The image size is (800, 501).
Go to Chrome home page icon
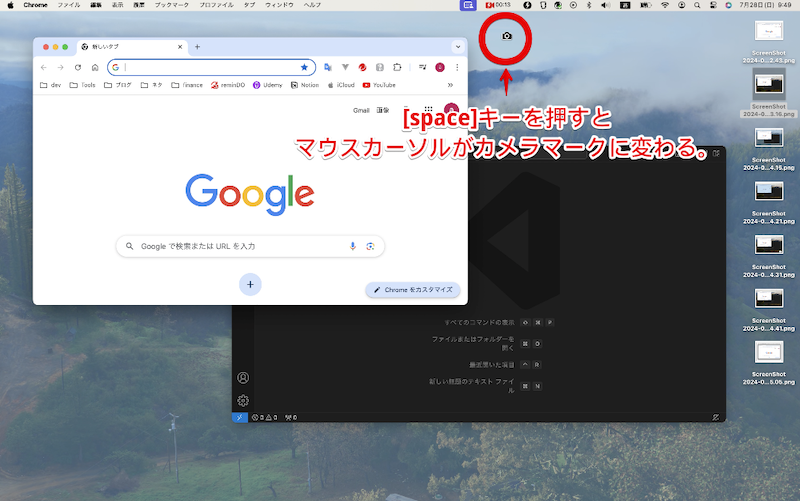[x=95, y=67]
